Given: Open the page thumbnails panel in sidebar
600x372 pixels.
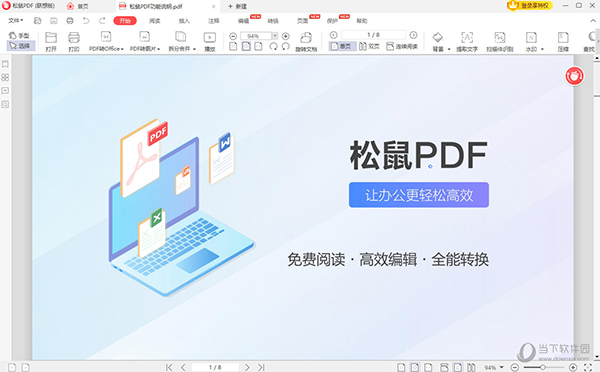Looking at the screenshot, I should click(x=5, y=77).
